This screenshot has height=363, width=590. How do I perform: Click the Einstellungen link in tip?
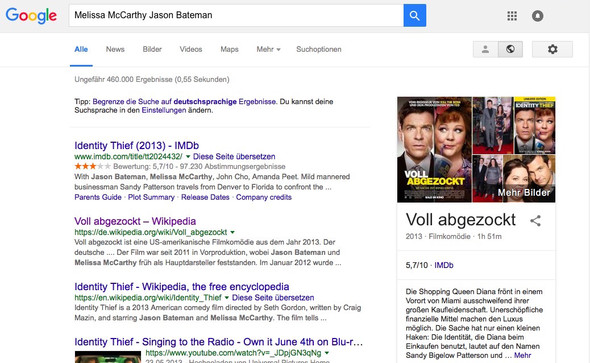(164, 110)
